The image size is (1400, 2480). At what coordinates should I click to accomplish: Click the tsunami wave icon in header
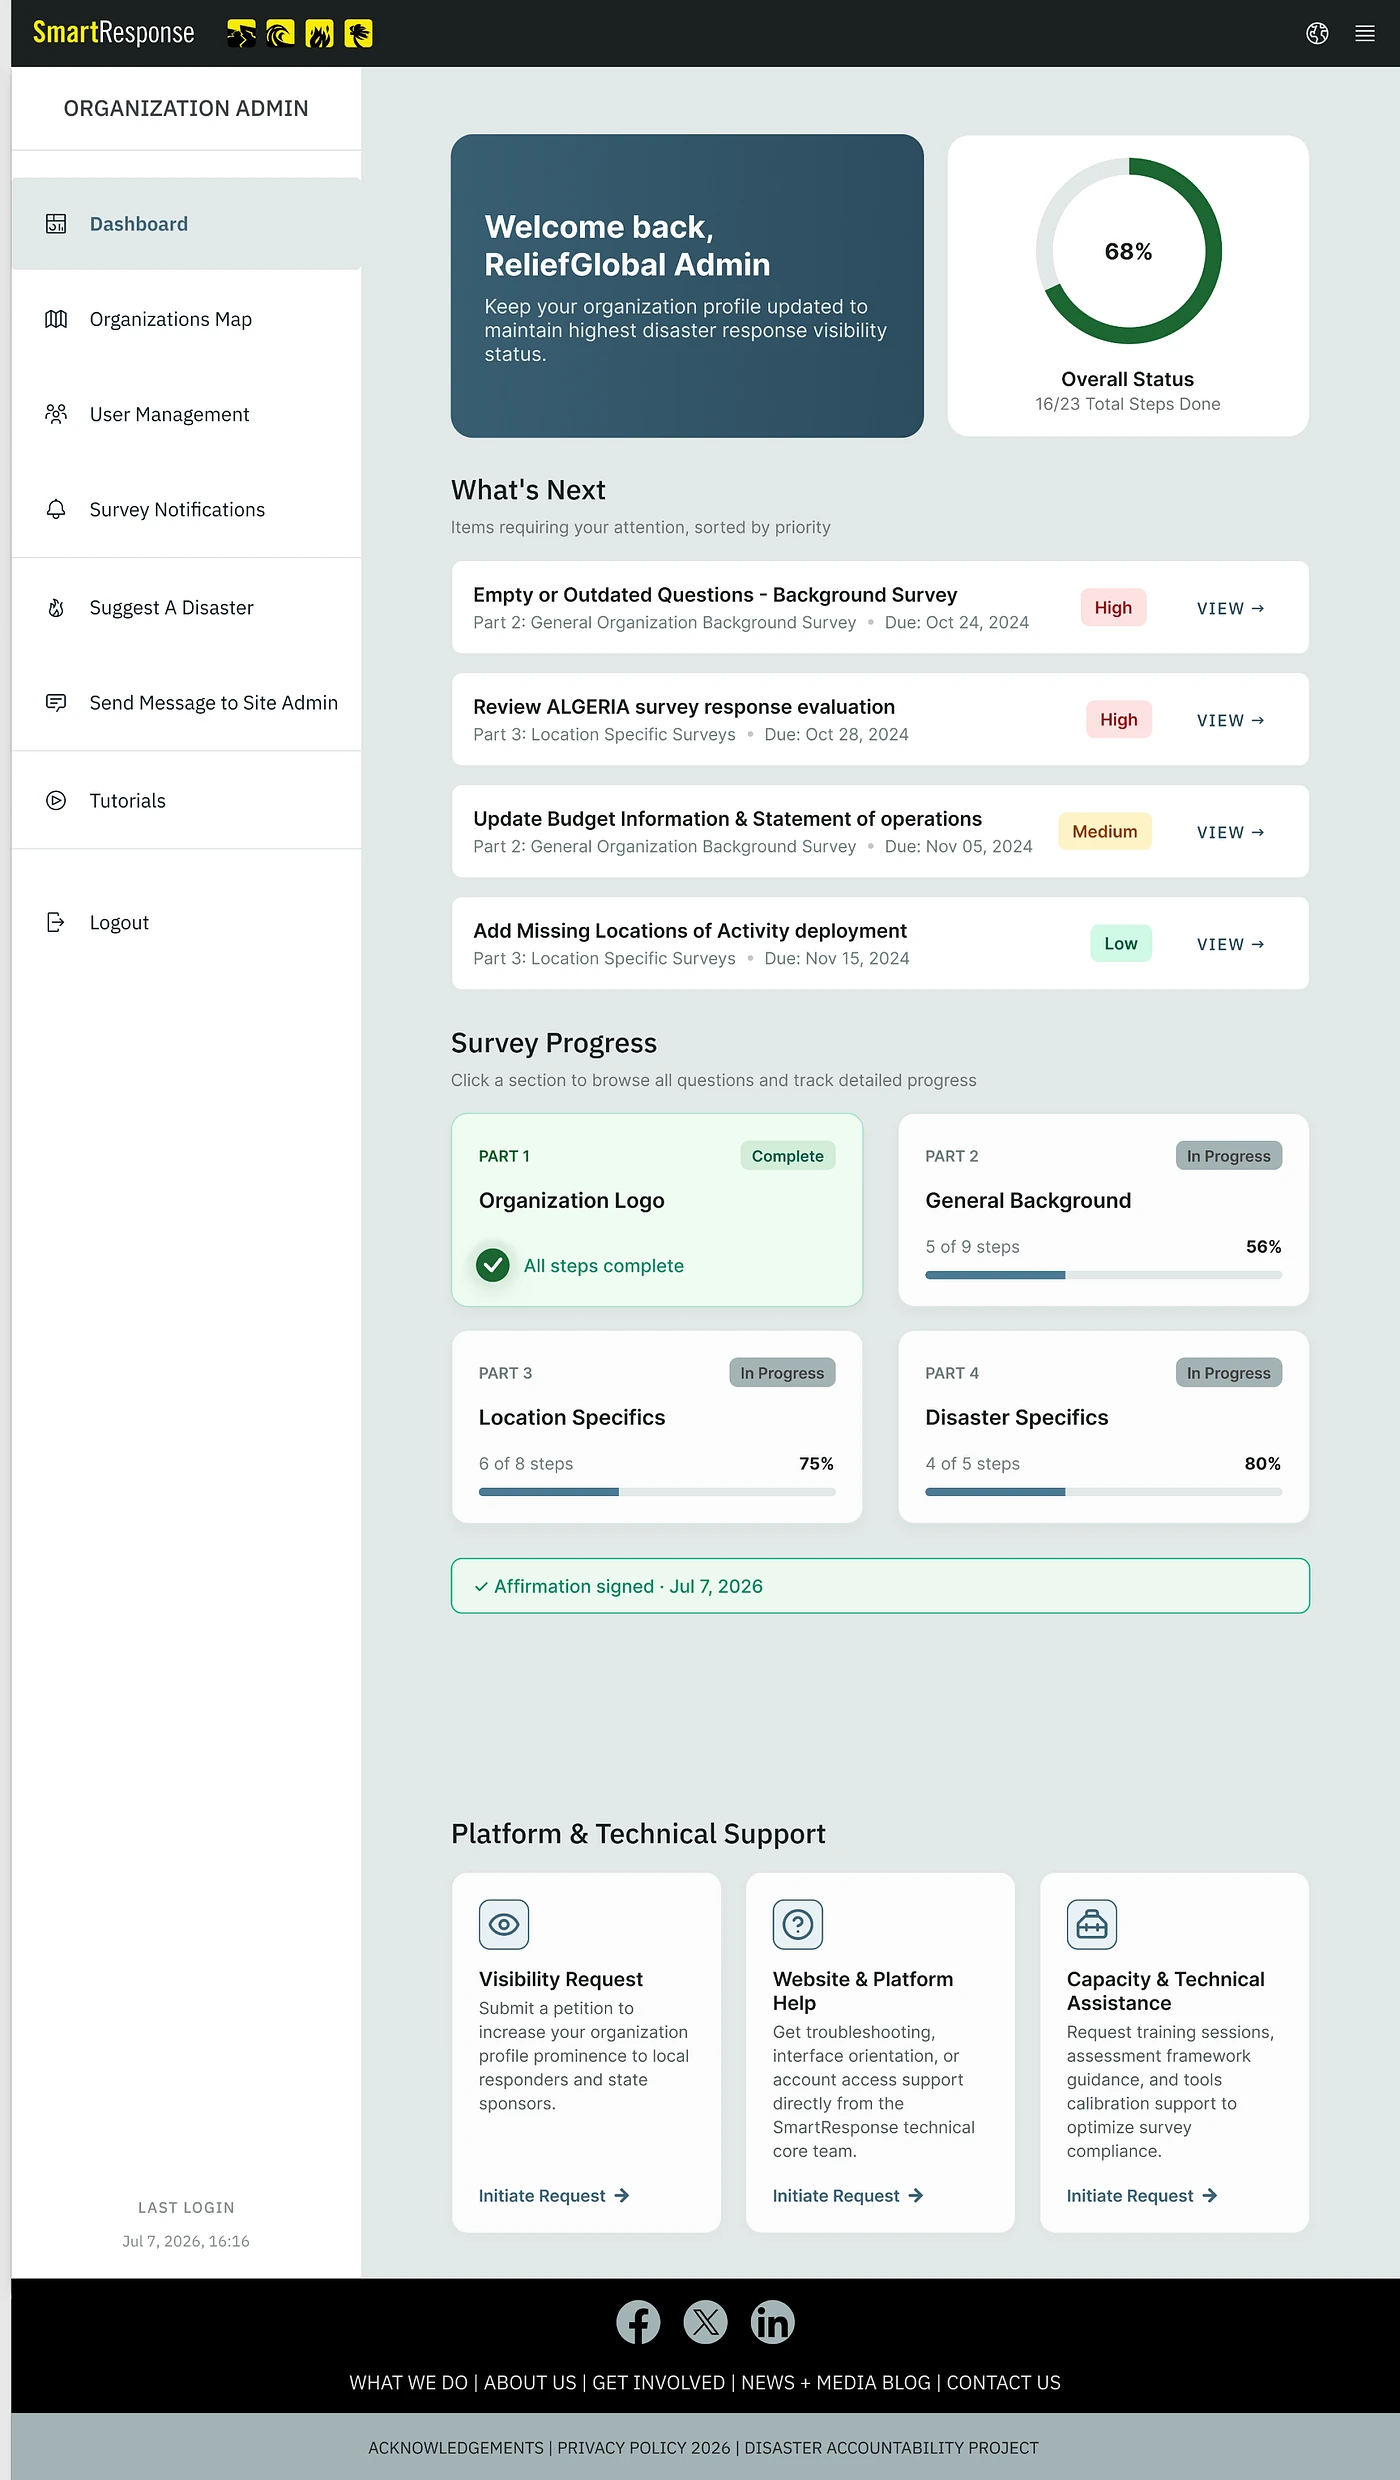[x=281, y=34]
